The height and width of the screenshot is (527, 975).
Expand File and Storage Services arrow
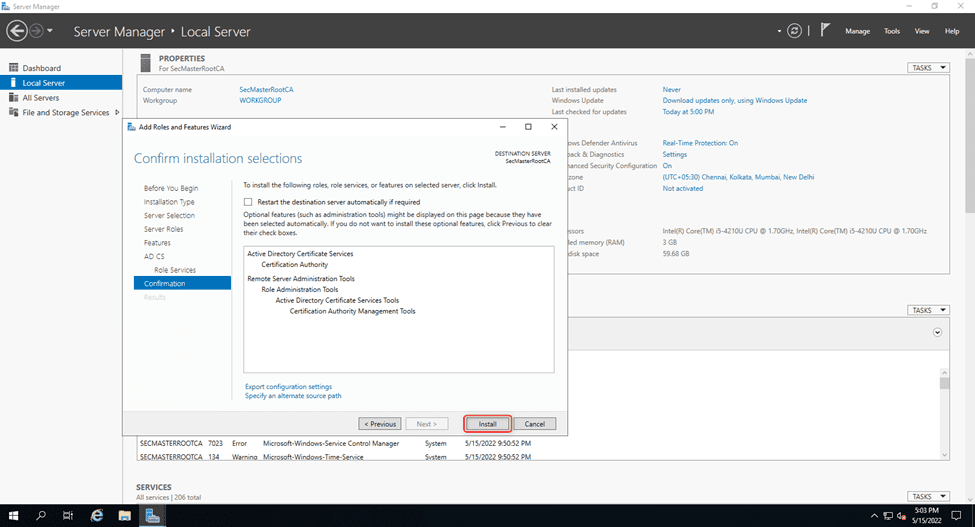pos(117,112)
